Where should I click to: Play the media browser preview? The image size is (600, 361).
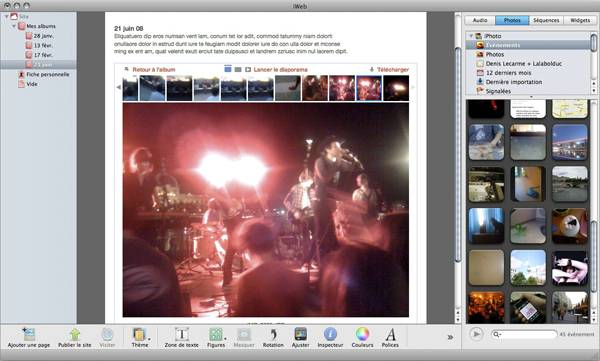click(476, 334)
